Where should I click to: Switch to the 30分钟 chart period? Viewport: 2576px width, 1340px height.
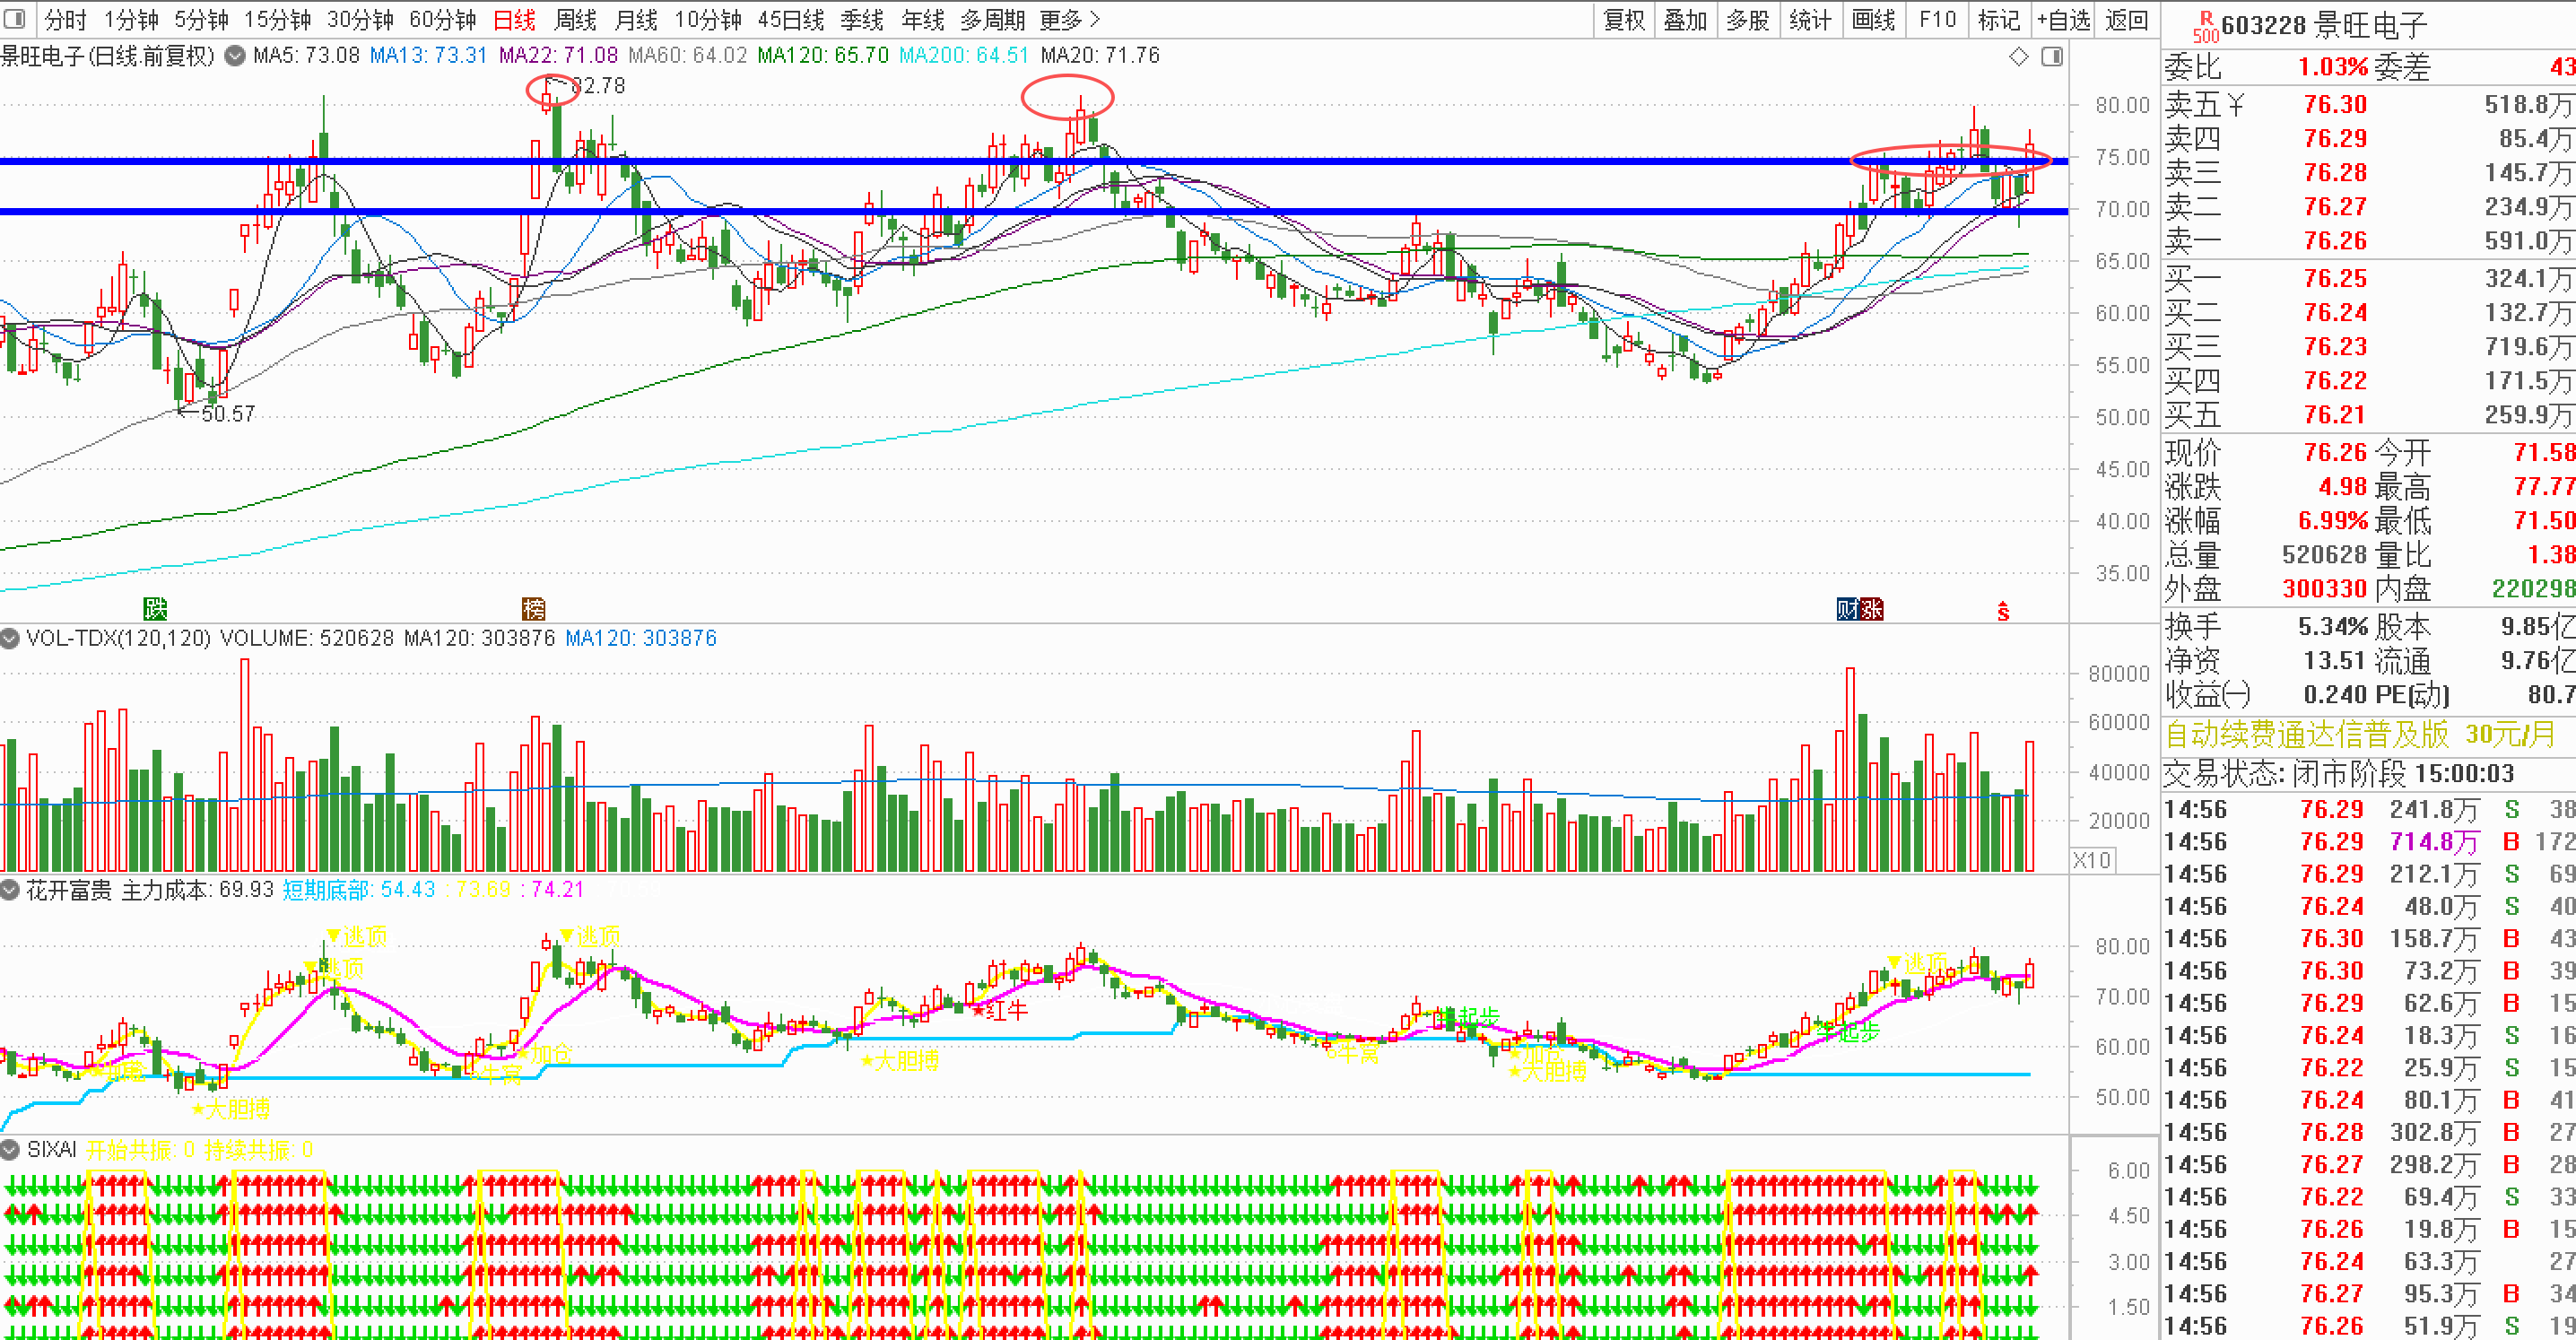(361, 20)
